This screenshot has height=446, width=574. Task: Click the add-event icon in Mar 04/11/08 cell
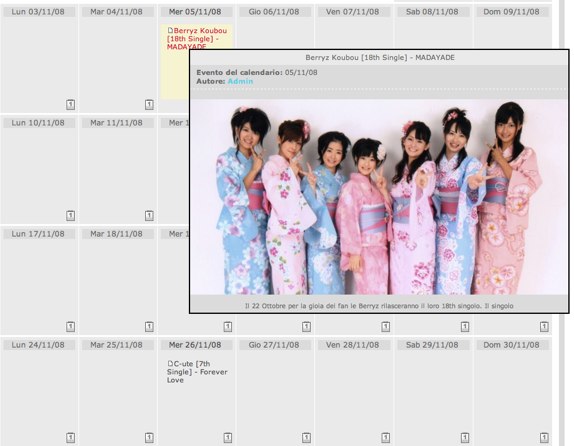[x=149, y=105]
